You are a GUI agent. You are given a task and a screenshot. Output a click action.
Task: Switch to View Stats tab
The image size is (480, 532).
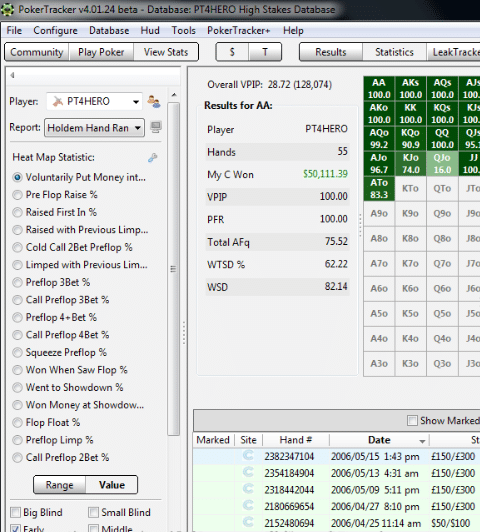pyautogui.click(x=166, y=52)
